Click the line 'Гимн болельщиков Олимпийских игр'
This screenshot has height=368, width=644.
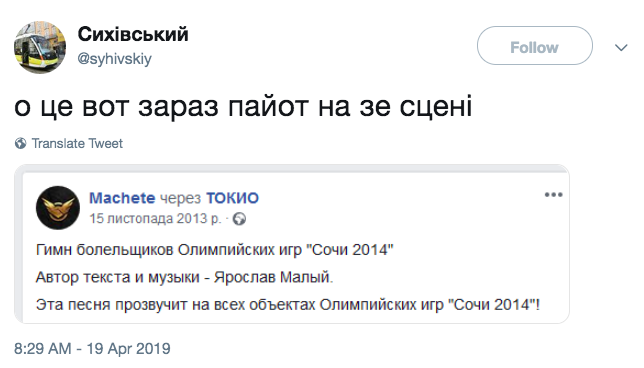click(169, 250)
